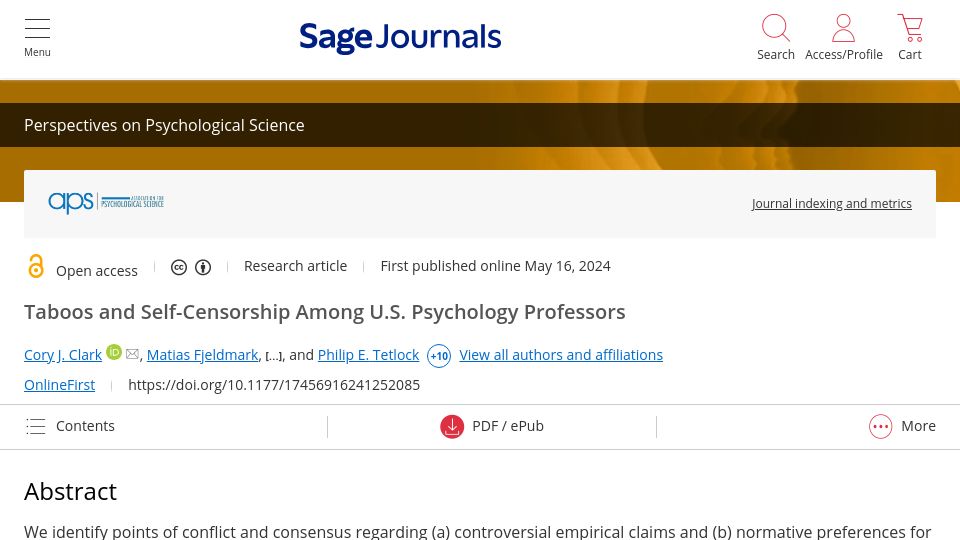Click the Abstract heading
Image resolution: width=960 pixels, height=540 pixels.
coord(70,492)
